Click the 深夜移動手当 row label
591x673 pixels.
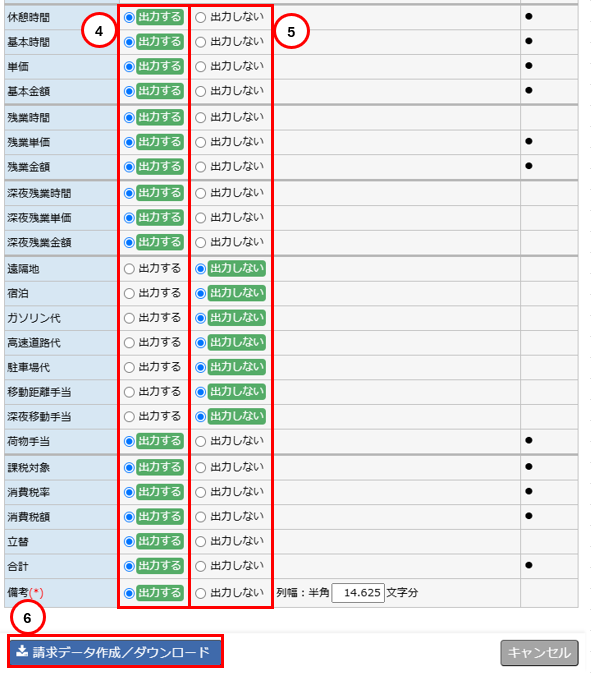[x=39, y=416]
